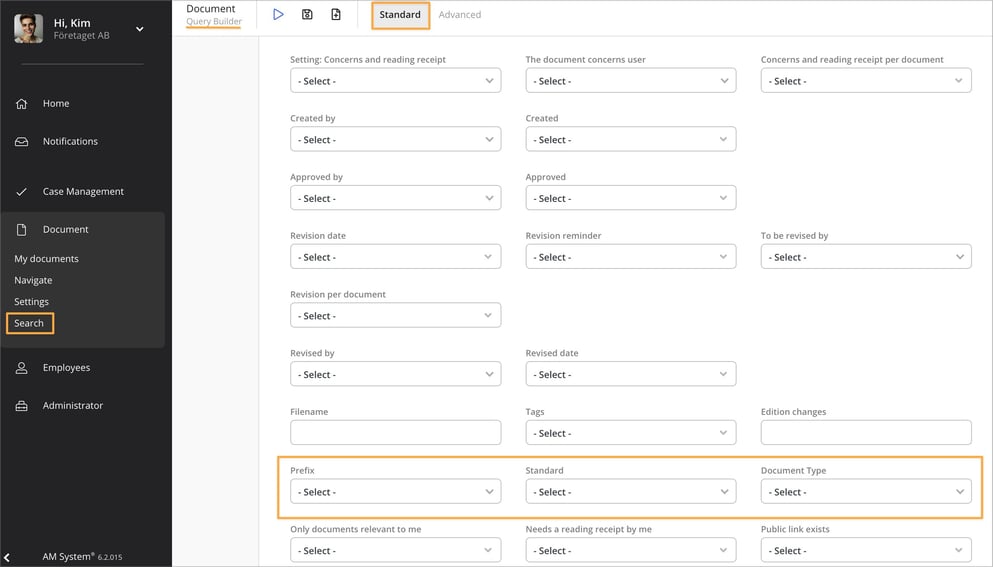The width and height of the screenshot is (993, 567).
Task: Click the Notifications inbox icon
Action: point(22,141)
